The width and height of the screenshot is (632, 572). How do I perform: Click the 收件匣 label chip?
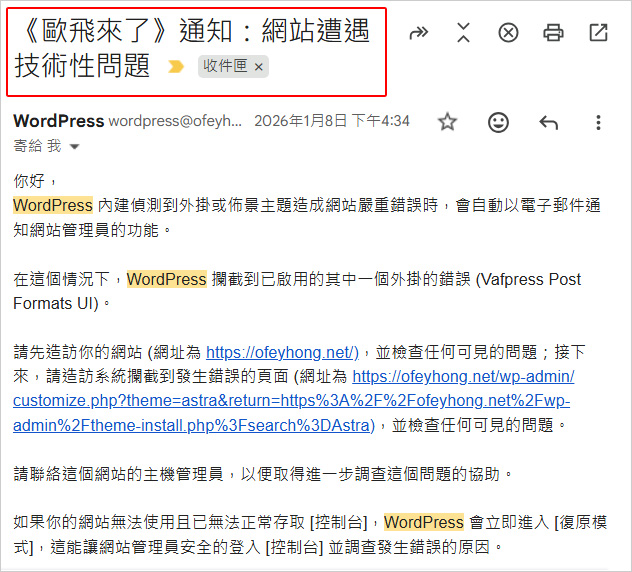point(224,67)
